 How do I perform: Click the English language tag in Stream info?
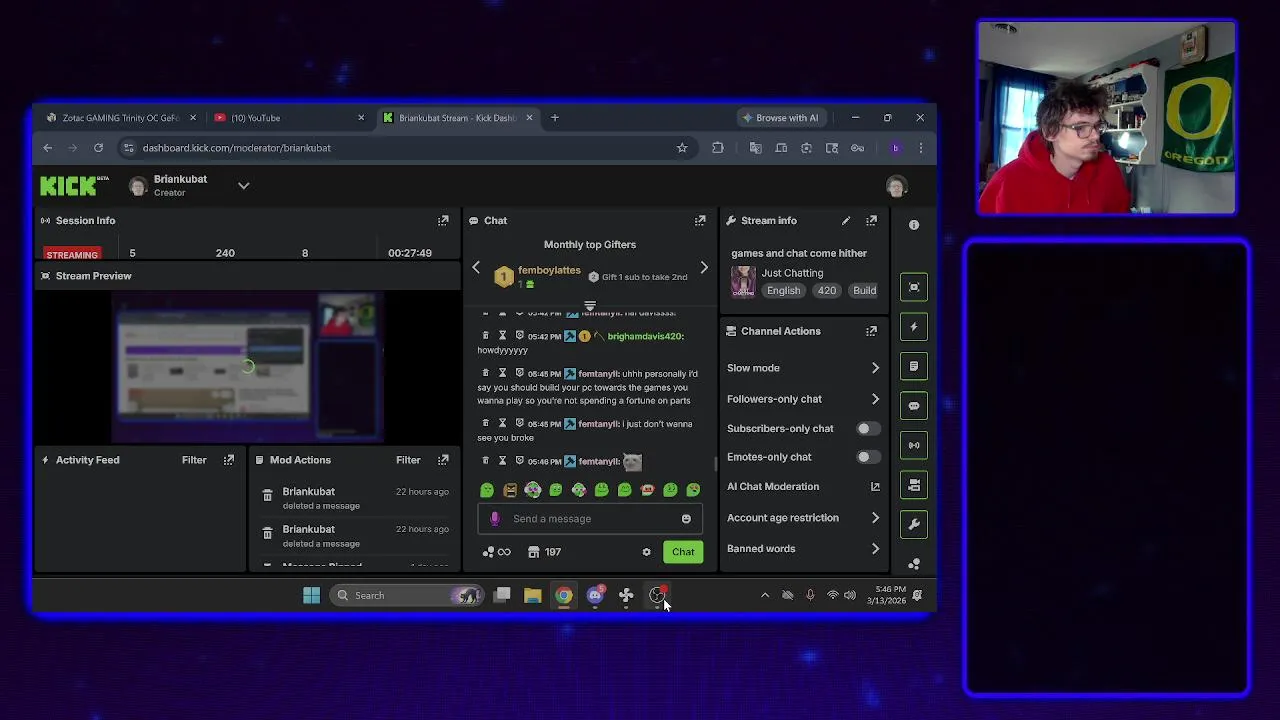tap(783, 291)
